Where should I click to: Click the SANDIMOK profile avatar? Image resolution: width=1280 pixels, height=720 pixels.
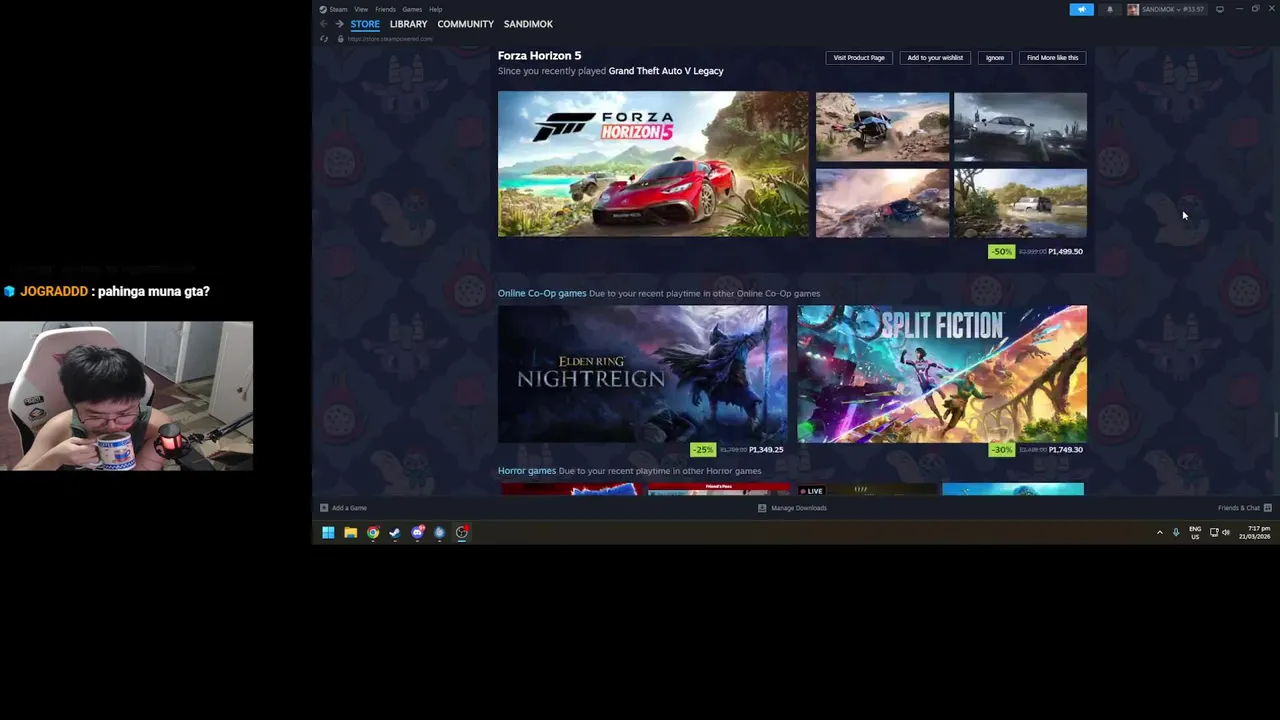1133,9
